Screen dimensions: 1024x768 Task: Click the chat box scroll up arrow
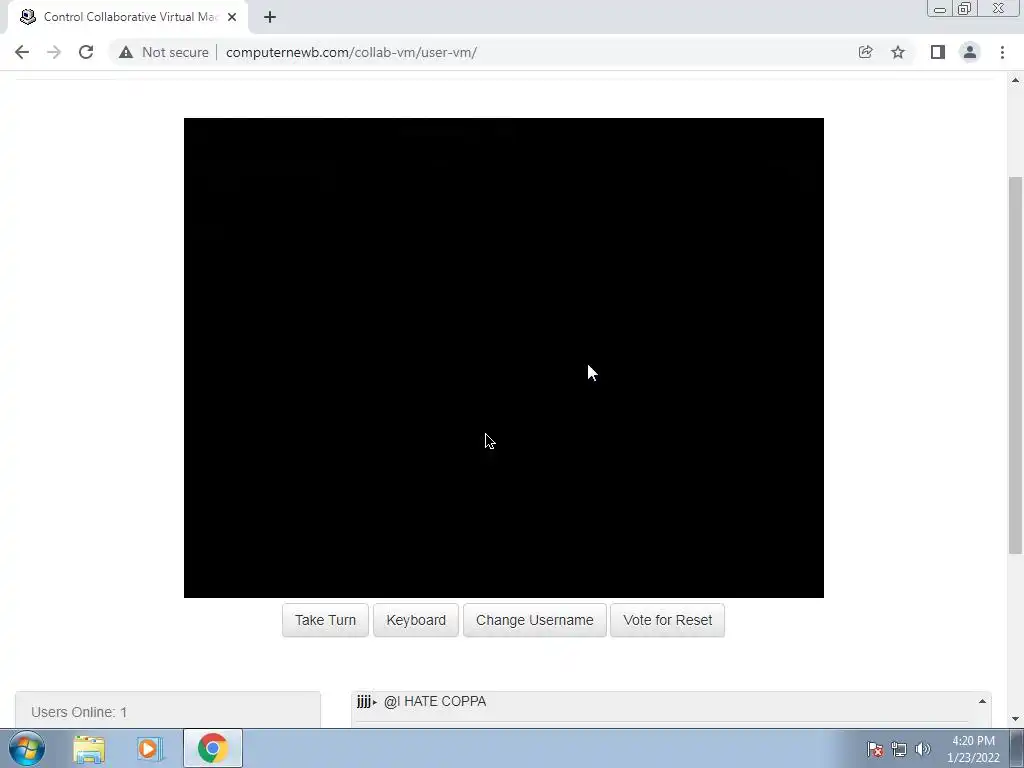tap(982, 701)
